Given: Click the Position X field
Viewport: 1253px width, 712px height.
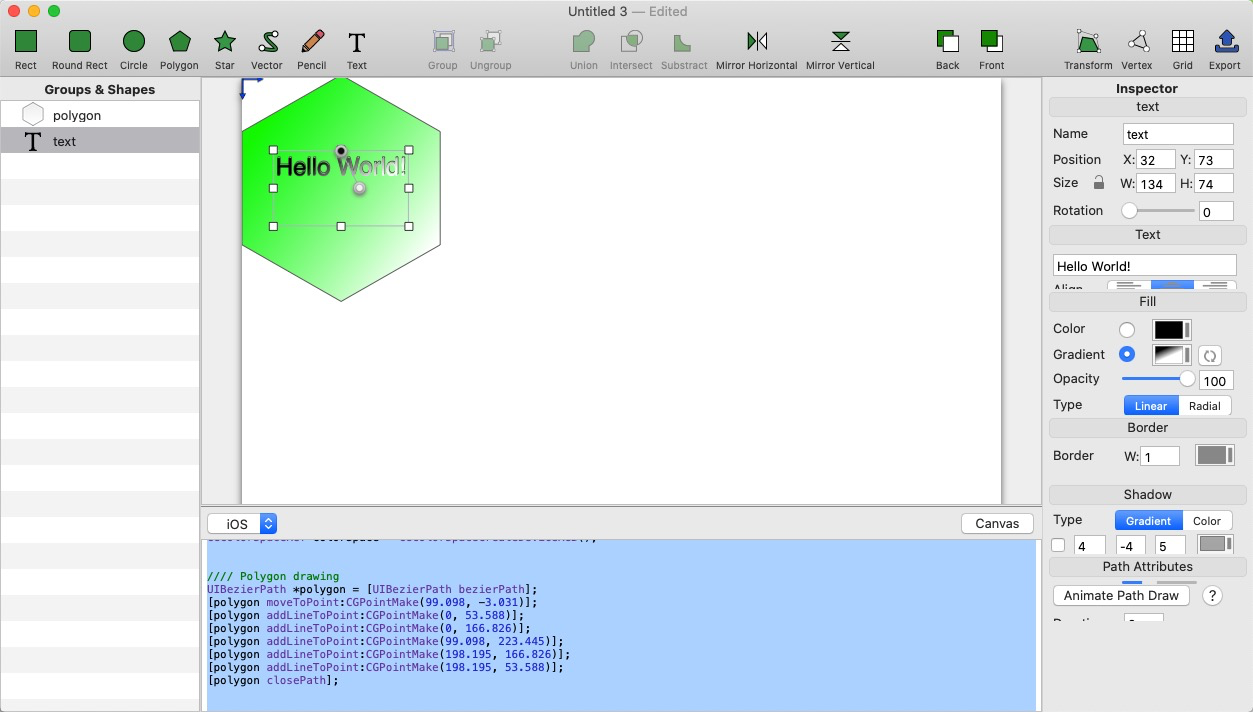Looking at the screenshot, I should pos(1155,160).
